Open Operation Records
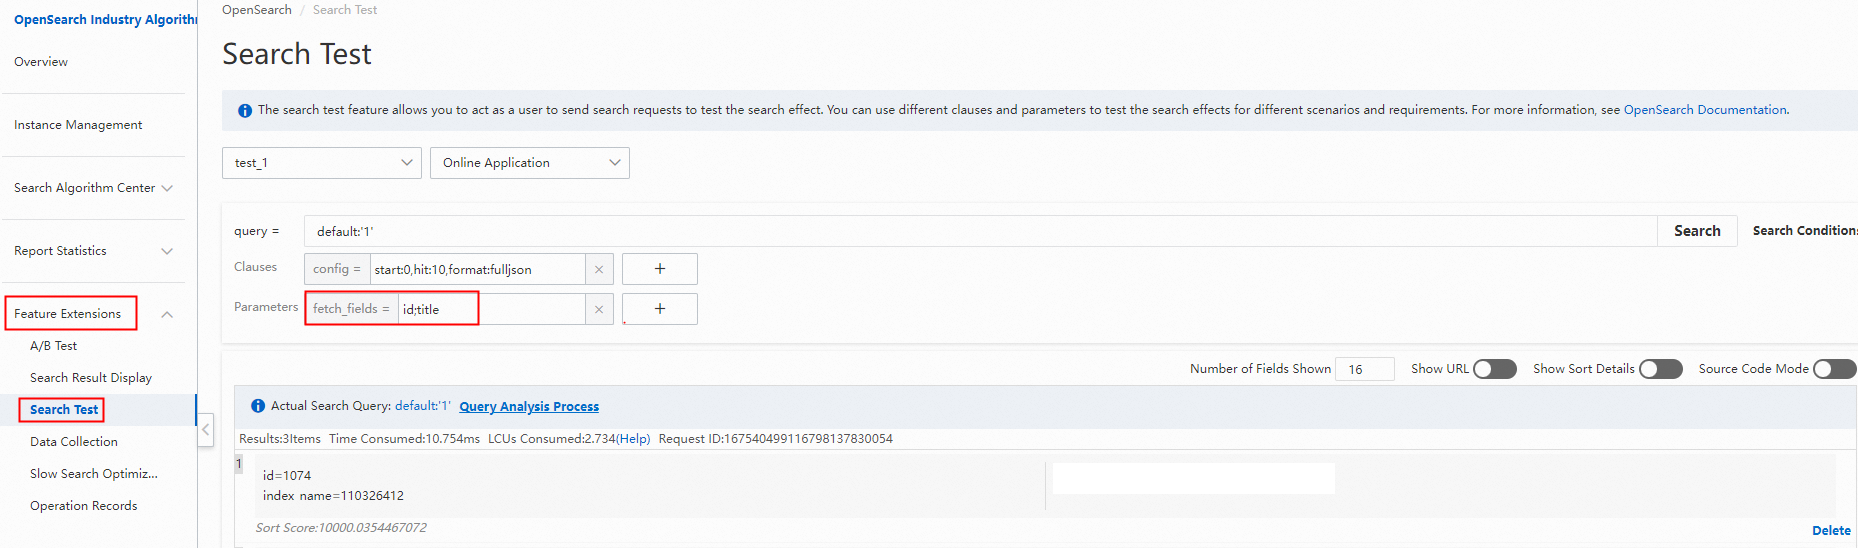The width and height of the screenshot is (1858, 548). click(84, 506)
